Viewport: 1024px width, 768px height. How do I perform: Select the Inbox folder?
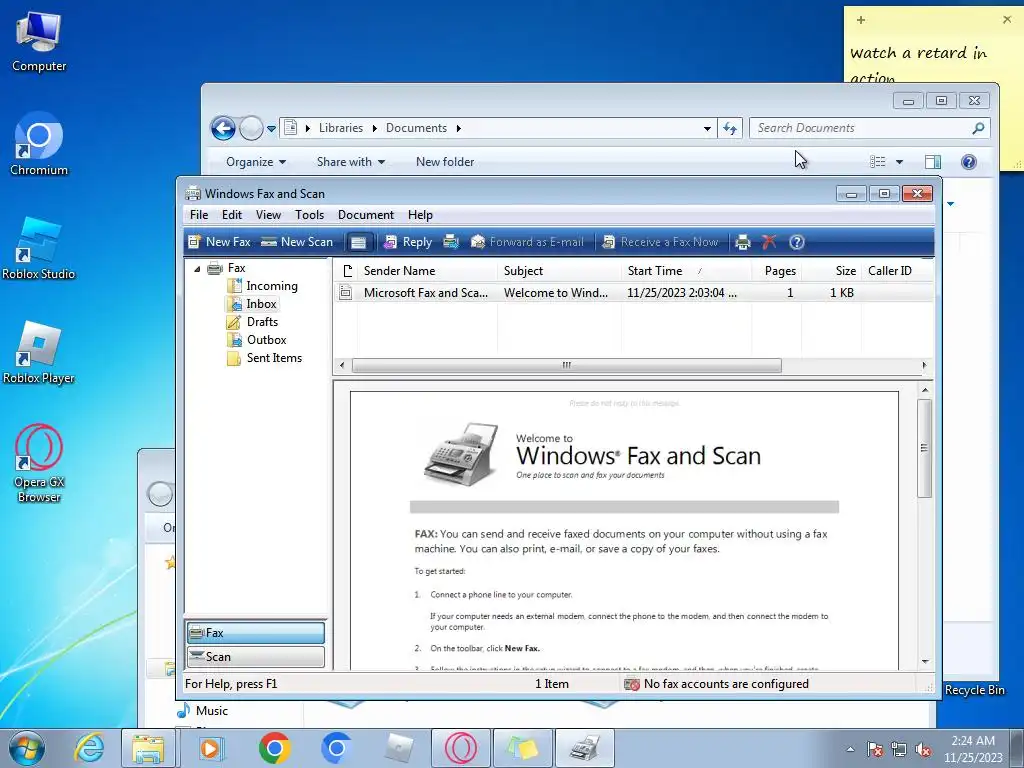pyautogui.click(x=252, y=304)
